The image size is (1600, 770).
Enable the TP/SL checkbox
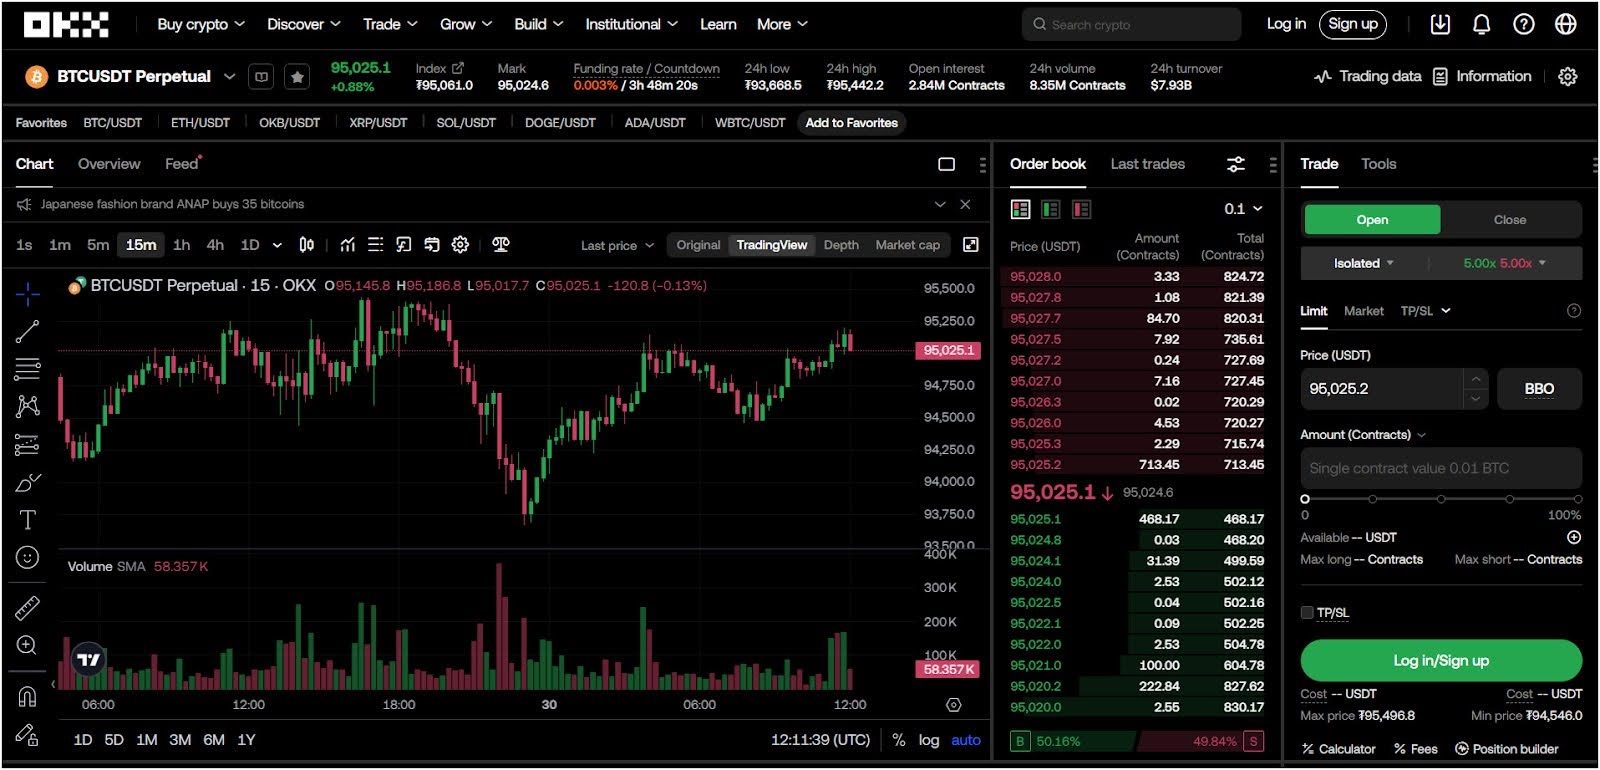click(1307, 613)
